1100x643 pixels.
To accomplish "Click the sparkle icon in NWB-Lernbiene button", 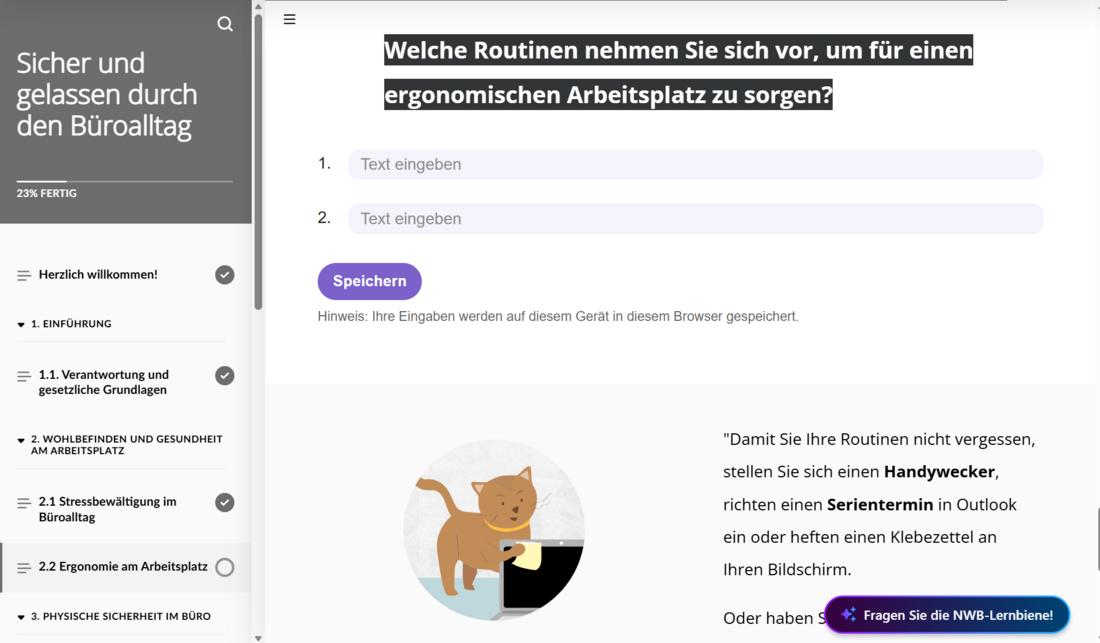I will (x=848, y=614).
